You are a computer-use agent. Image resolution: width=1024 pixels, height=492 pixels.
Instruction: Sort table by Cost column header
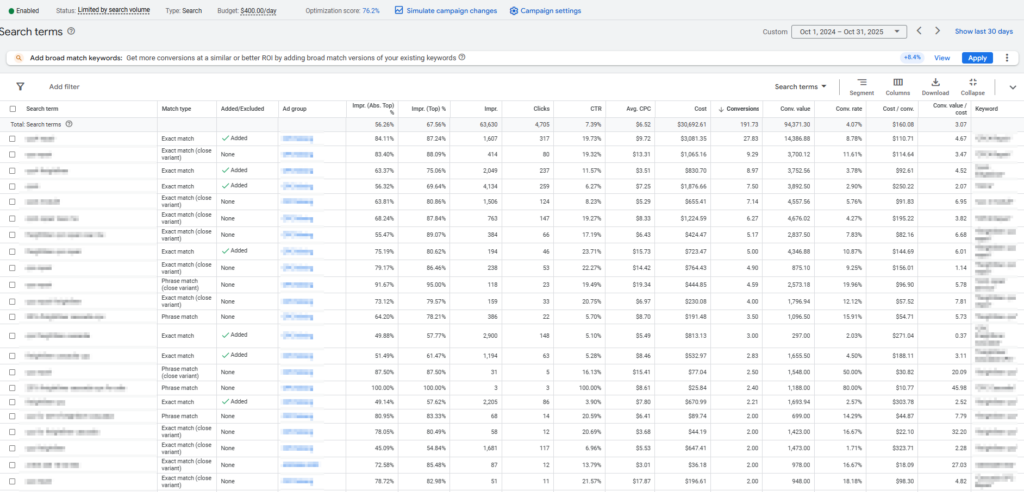coord(699,108)
